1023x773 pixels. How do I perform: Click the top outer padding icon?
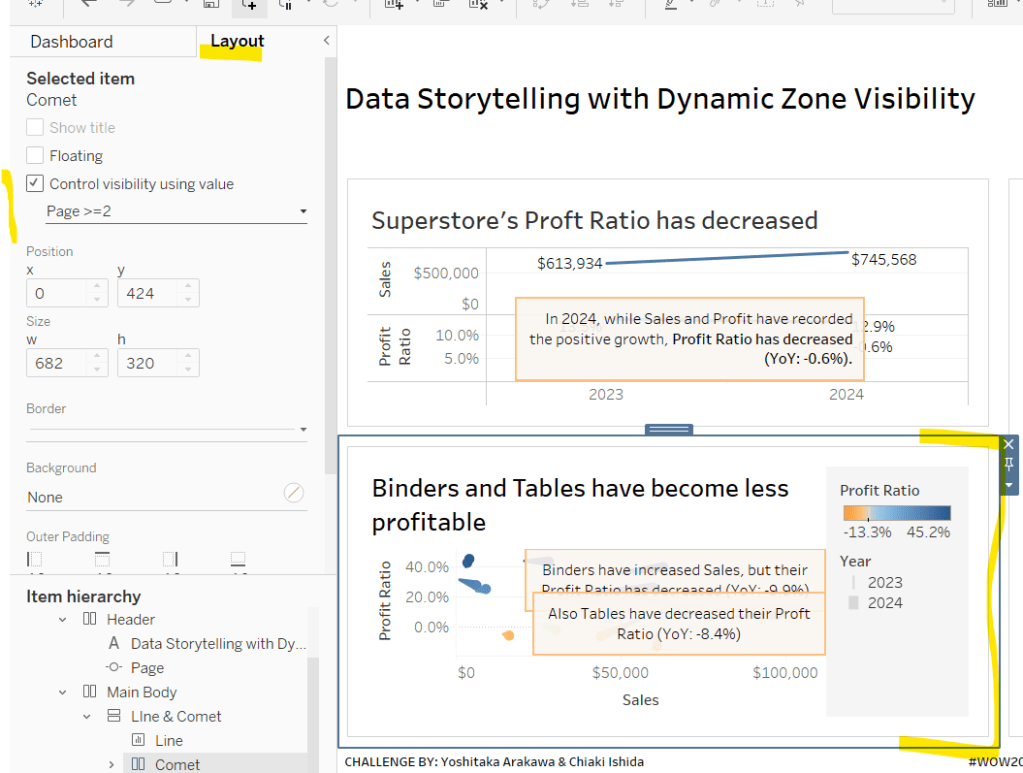click(103, 559)
